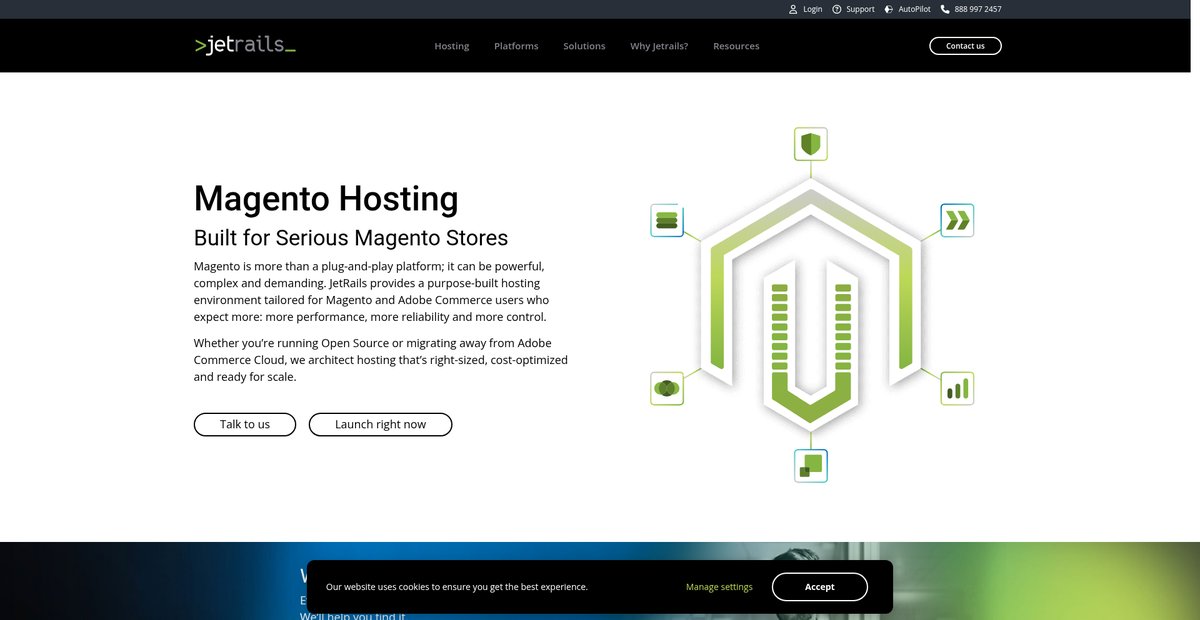The width and height of the screenshot is (1200, 620).
Task: Click the Contact us button
Action: [x=965, y=46]
